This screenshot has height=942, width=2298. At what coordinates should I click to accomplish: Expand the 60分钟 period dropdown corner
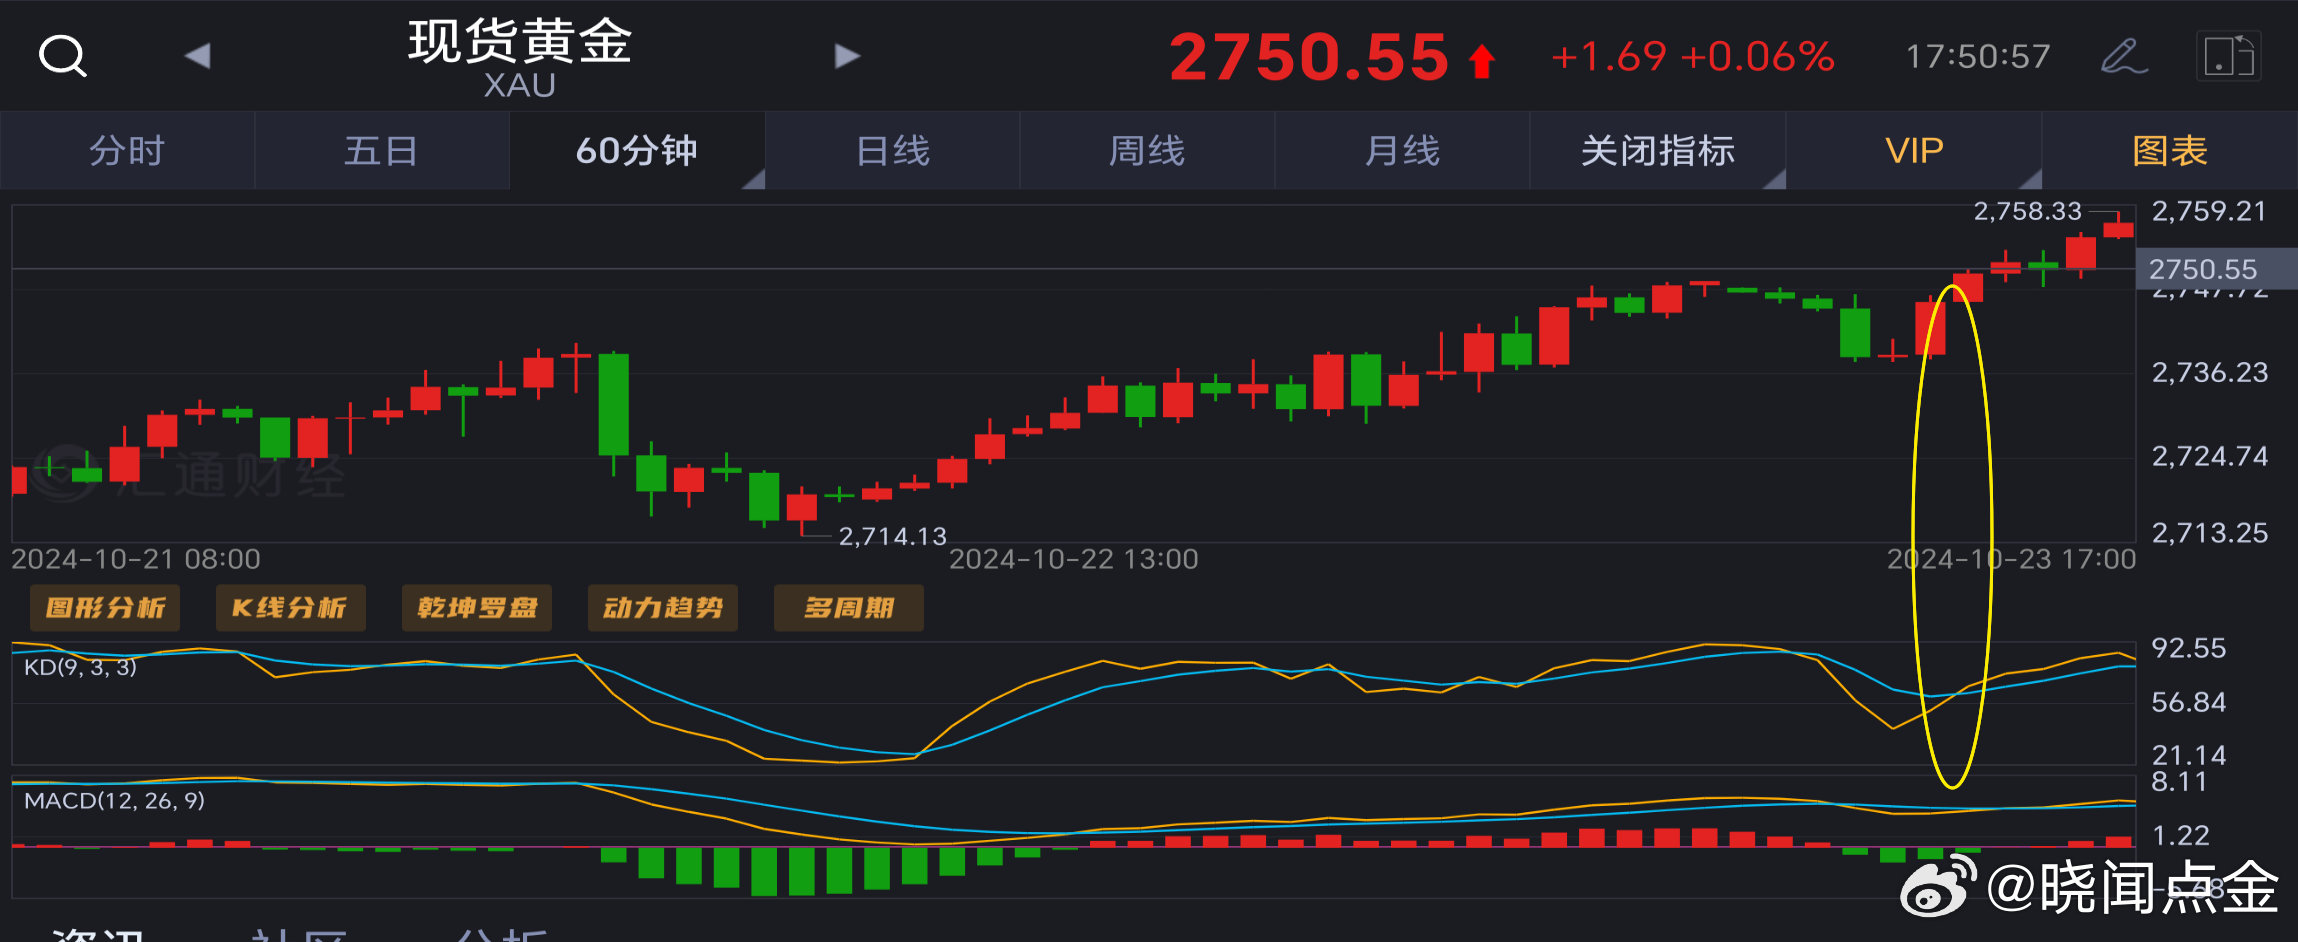(755, 180)
